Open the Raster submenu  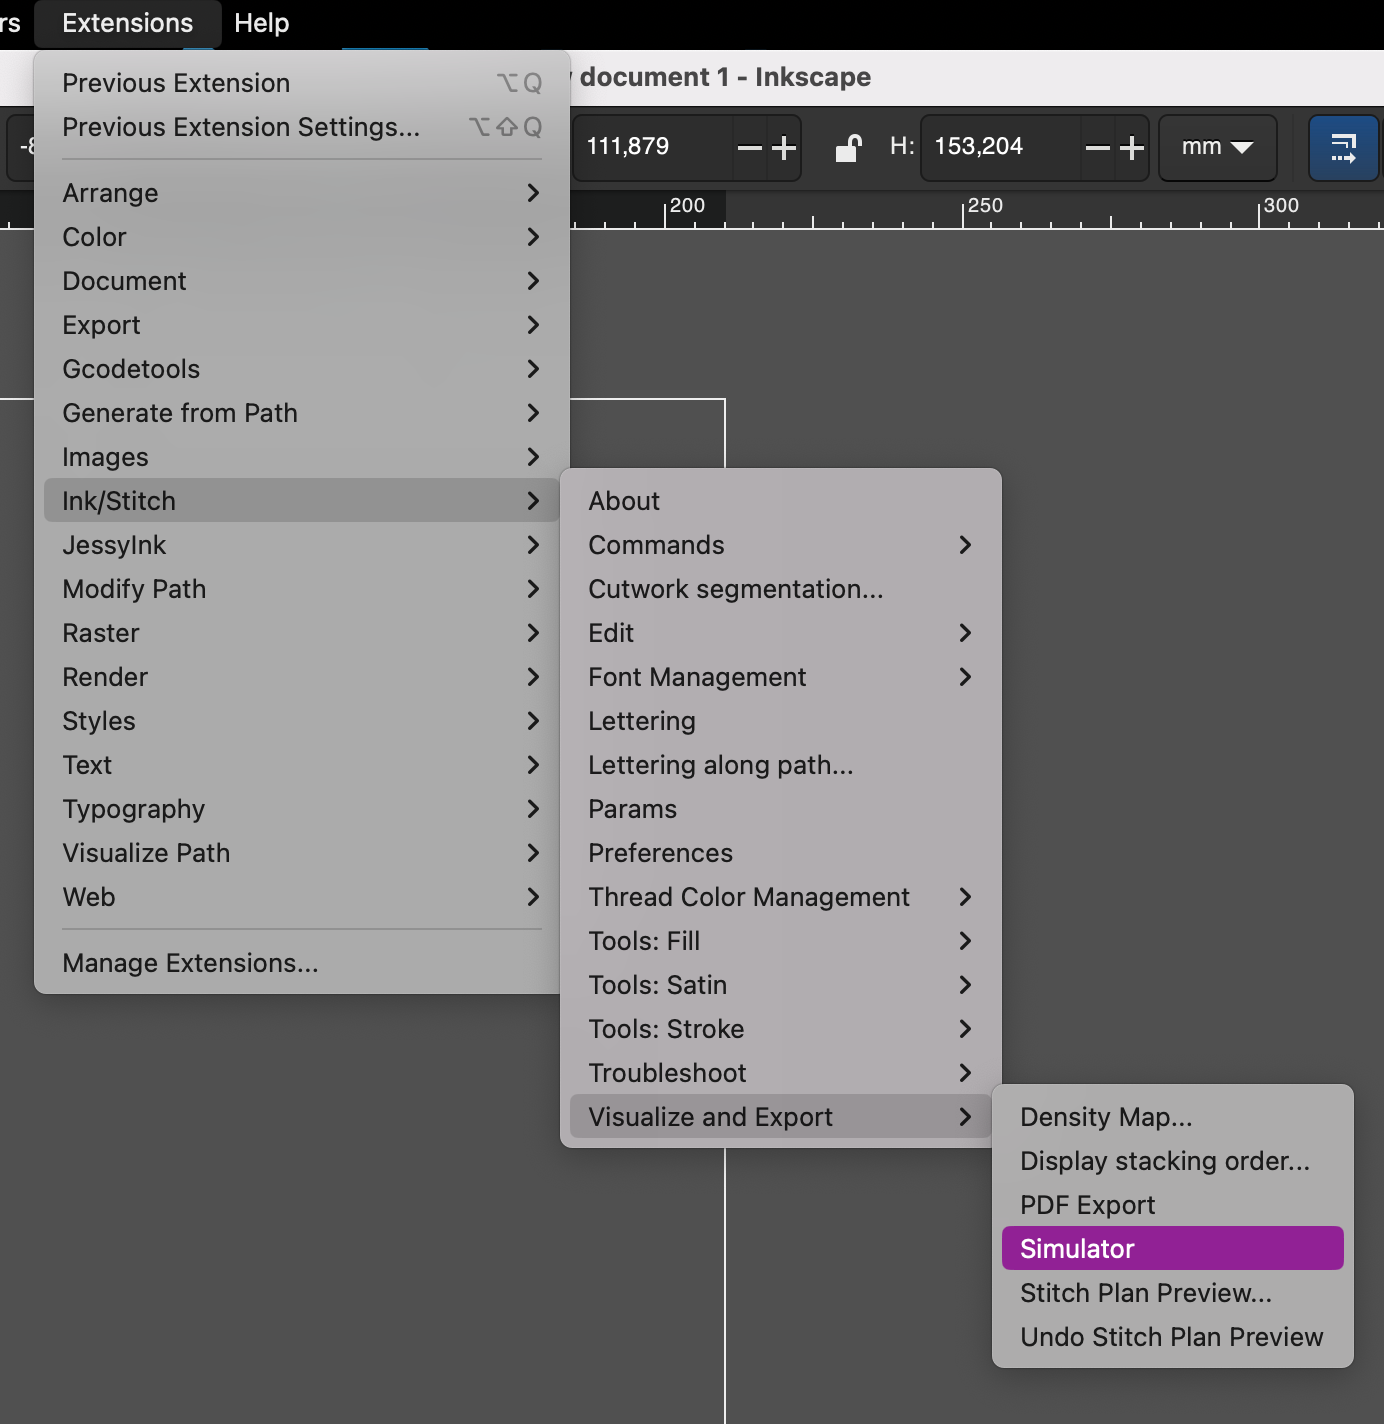pos(302,633)
